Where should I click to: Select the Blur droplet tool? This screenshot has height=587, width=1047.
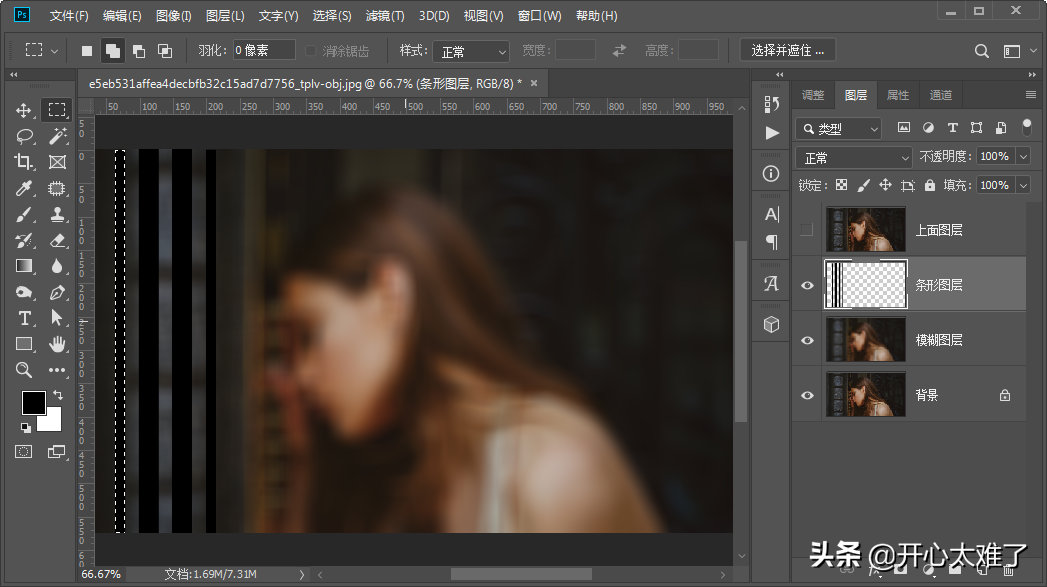tap(57, 266)
